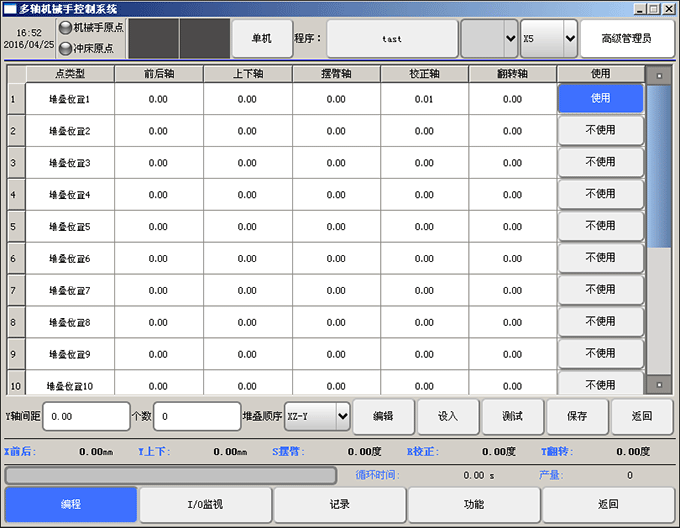The image size is (680, 528).
Task: Toggle 使用 button for 堆叠位置1
Action: click(600, 99)
